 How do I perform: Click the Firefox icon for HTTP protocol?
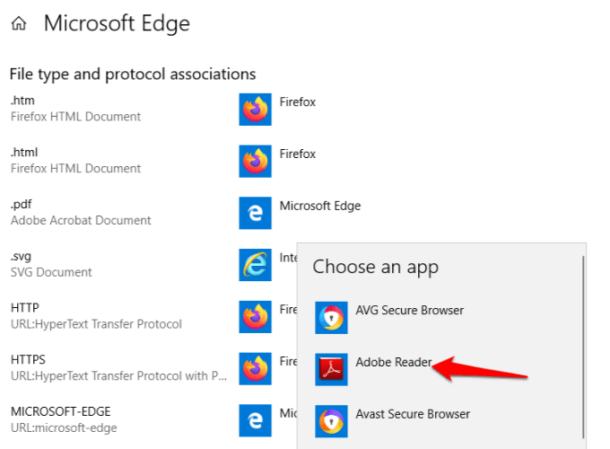255,316
